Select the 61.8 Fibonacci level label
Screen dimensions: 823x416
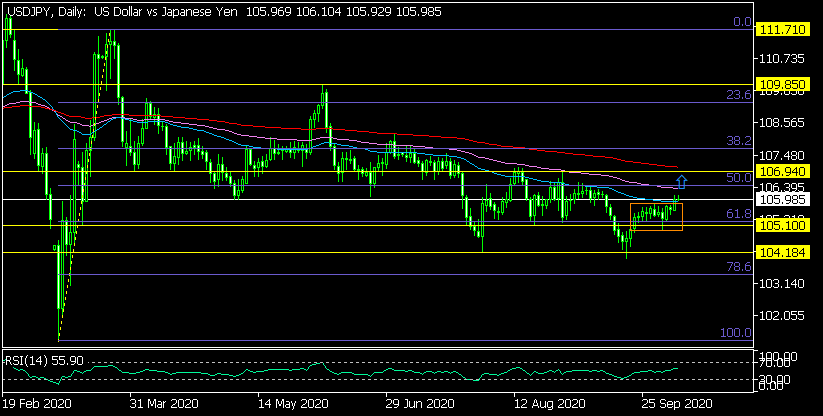point(739,214)
